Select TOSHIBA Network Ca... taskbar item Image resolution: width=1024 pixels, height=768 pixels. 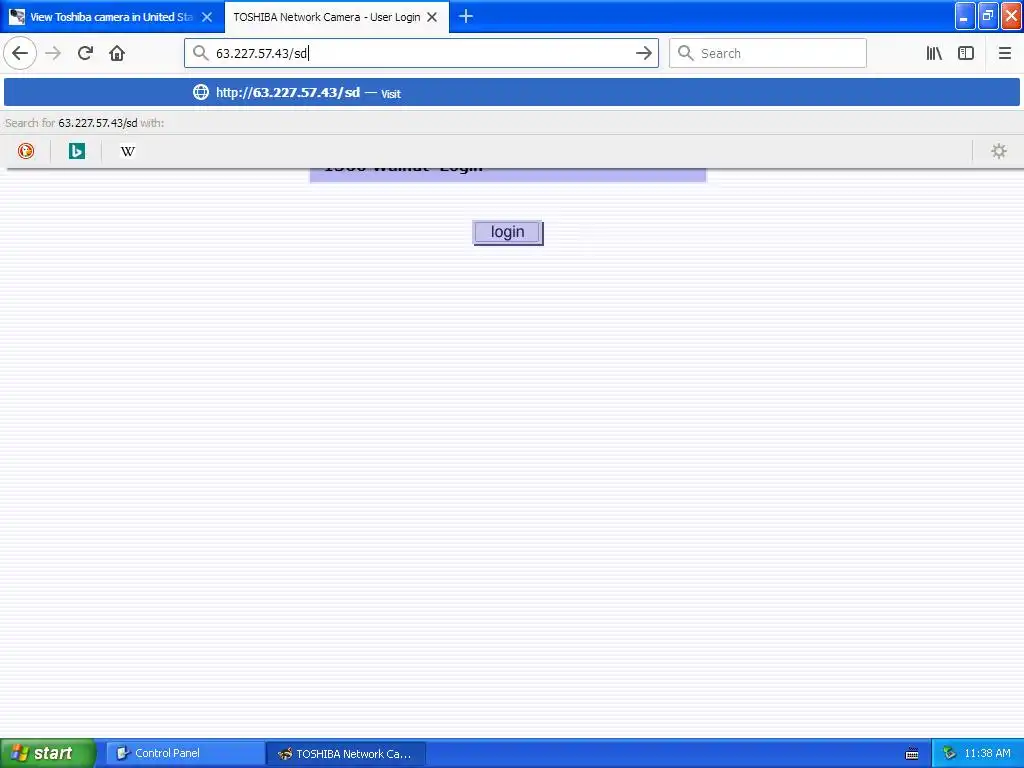[x=346, y=754]
